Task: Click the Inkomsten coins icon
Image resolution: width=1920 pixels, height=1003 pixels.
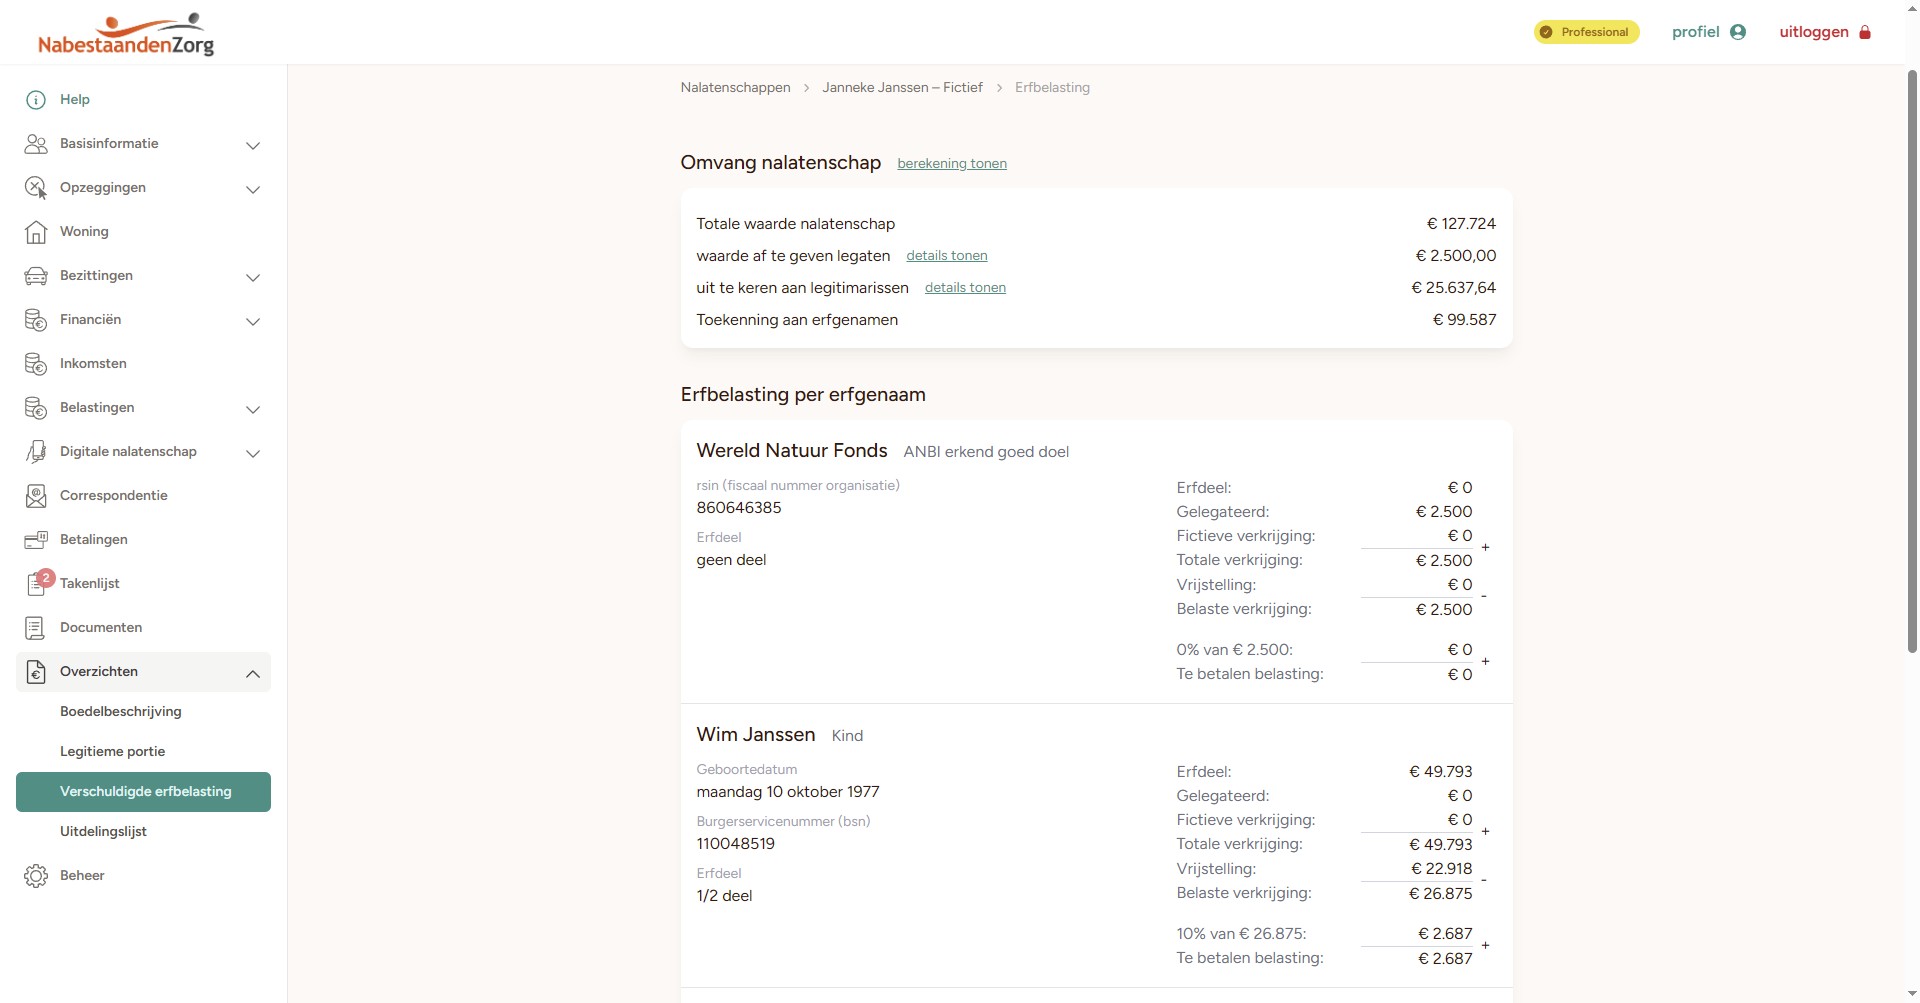Action: click(x=36, y=364)
